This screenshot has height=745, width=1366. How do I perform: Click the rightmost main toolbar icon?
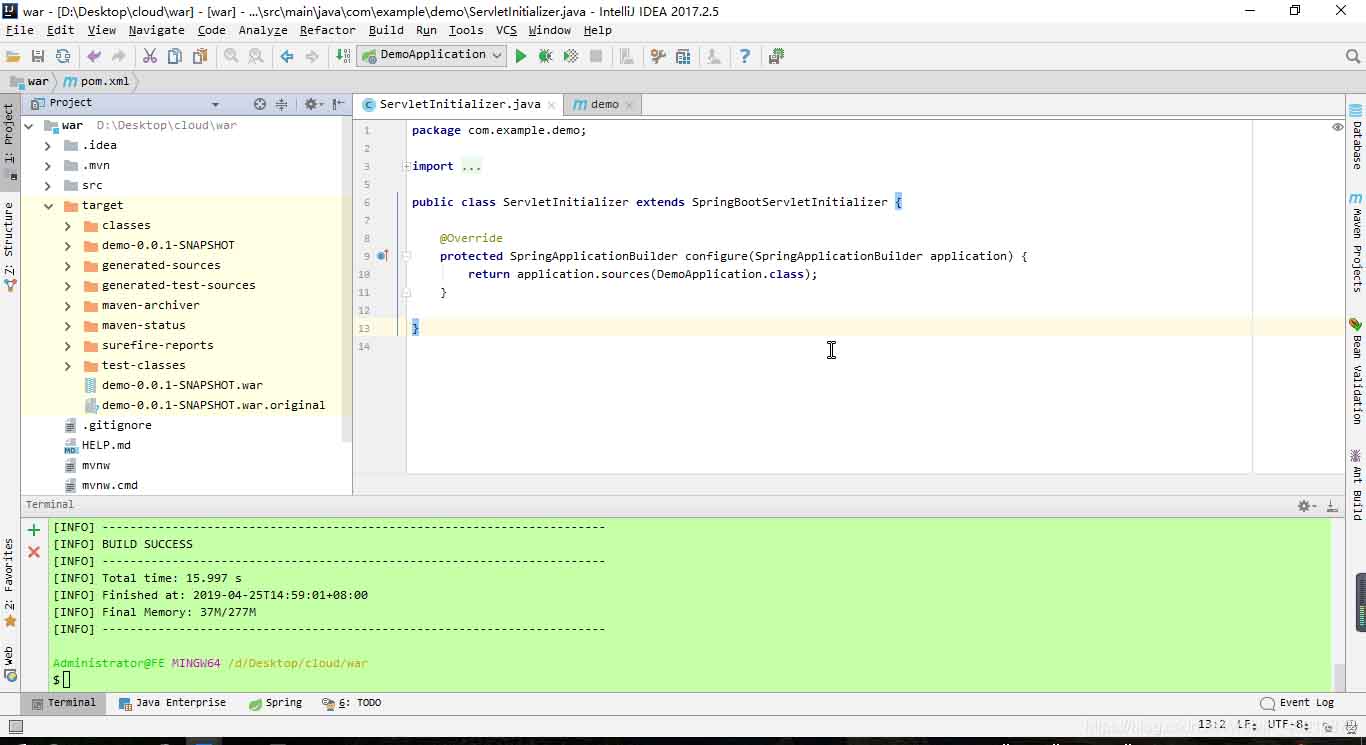click(x=776, y=57)
